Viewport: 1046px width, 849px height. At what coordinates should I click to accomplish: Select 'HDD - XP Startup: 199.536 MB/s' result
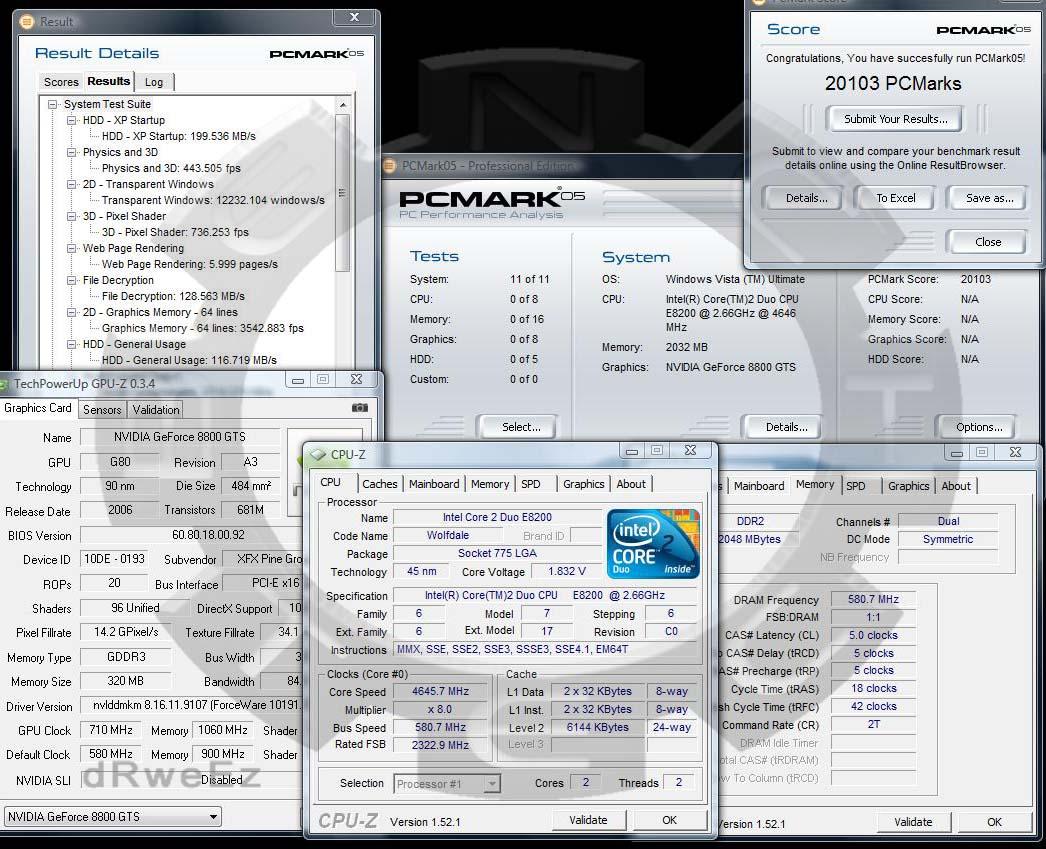point(178,136)
